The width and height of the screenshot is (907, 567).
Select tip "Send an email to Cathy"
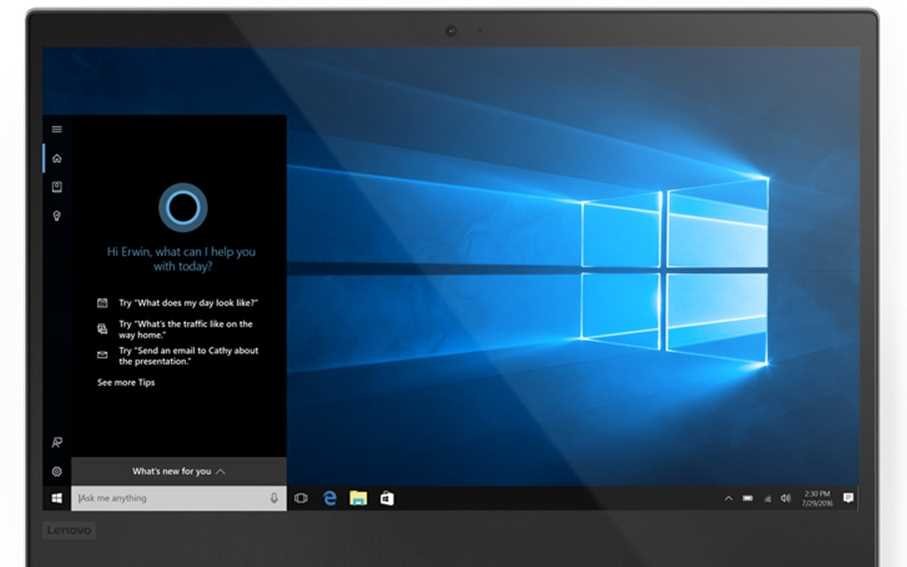(189, 356)
